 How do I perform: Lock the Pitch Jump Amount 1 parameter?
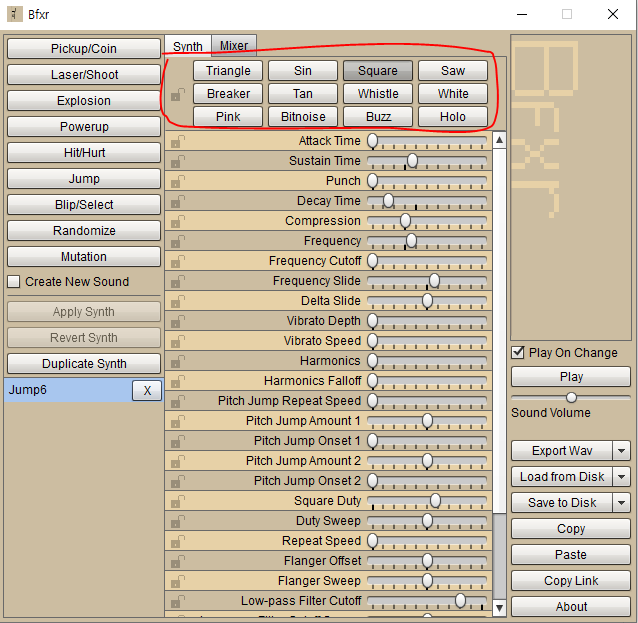[177, 420]
